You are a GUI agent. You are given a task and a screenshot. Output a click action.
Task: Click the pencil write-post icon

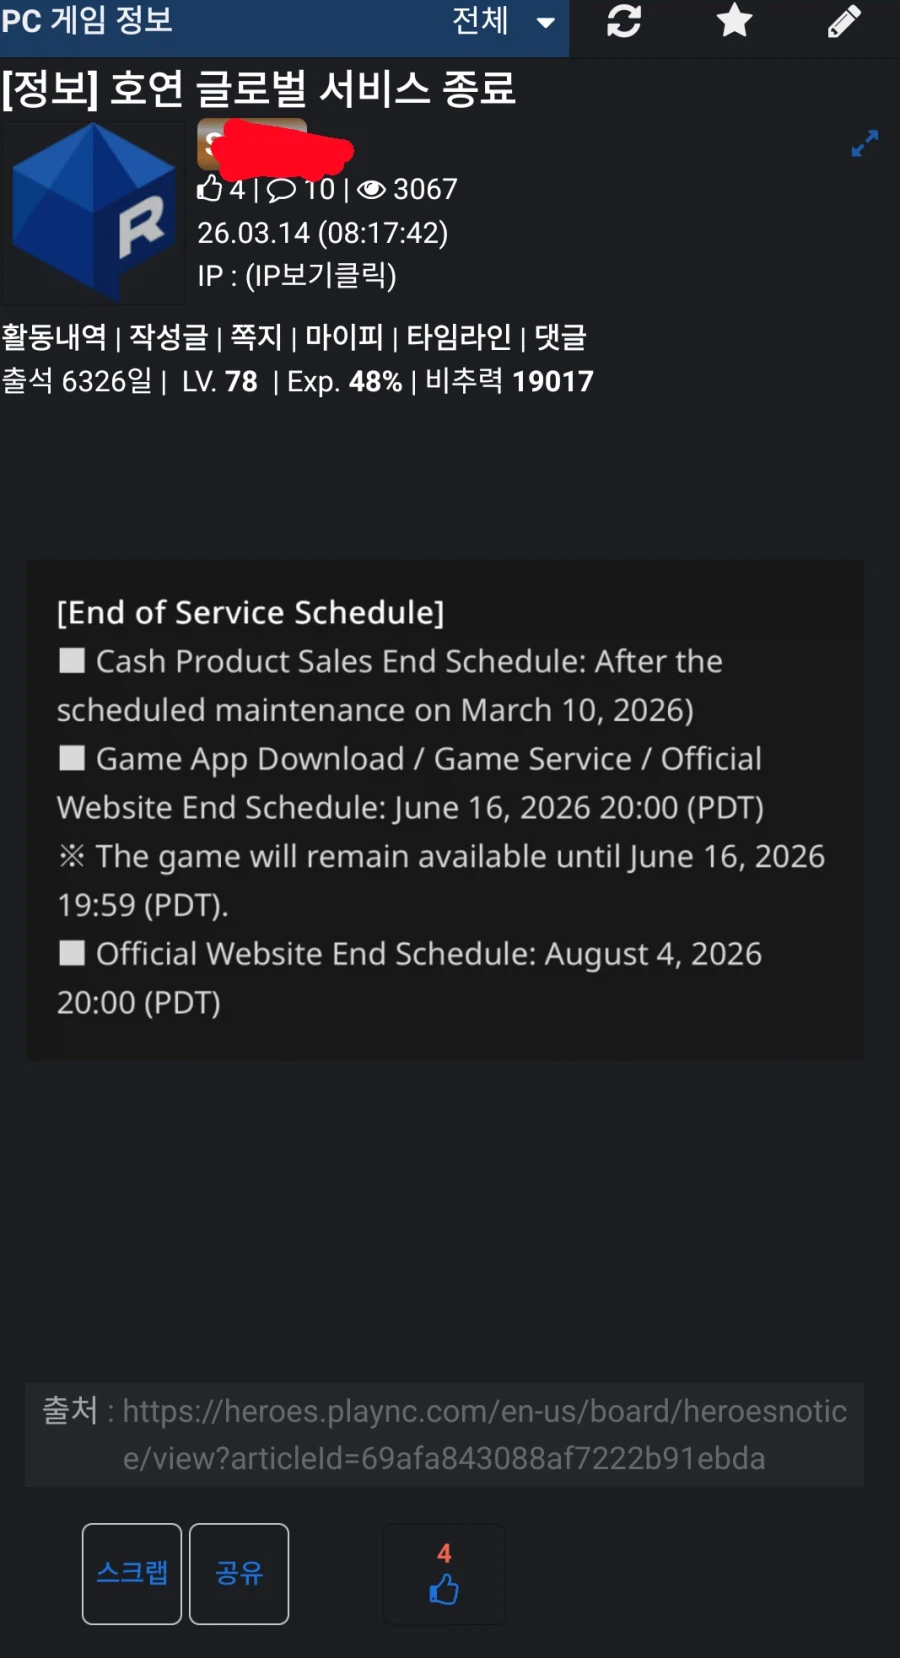tap(844, 21)
